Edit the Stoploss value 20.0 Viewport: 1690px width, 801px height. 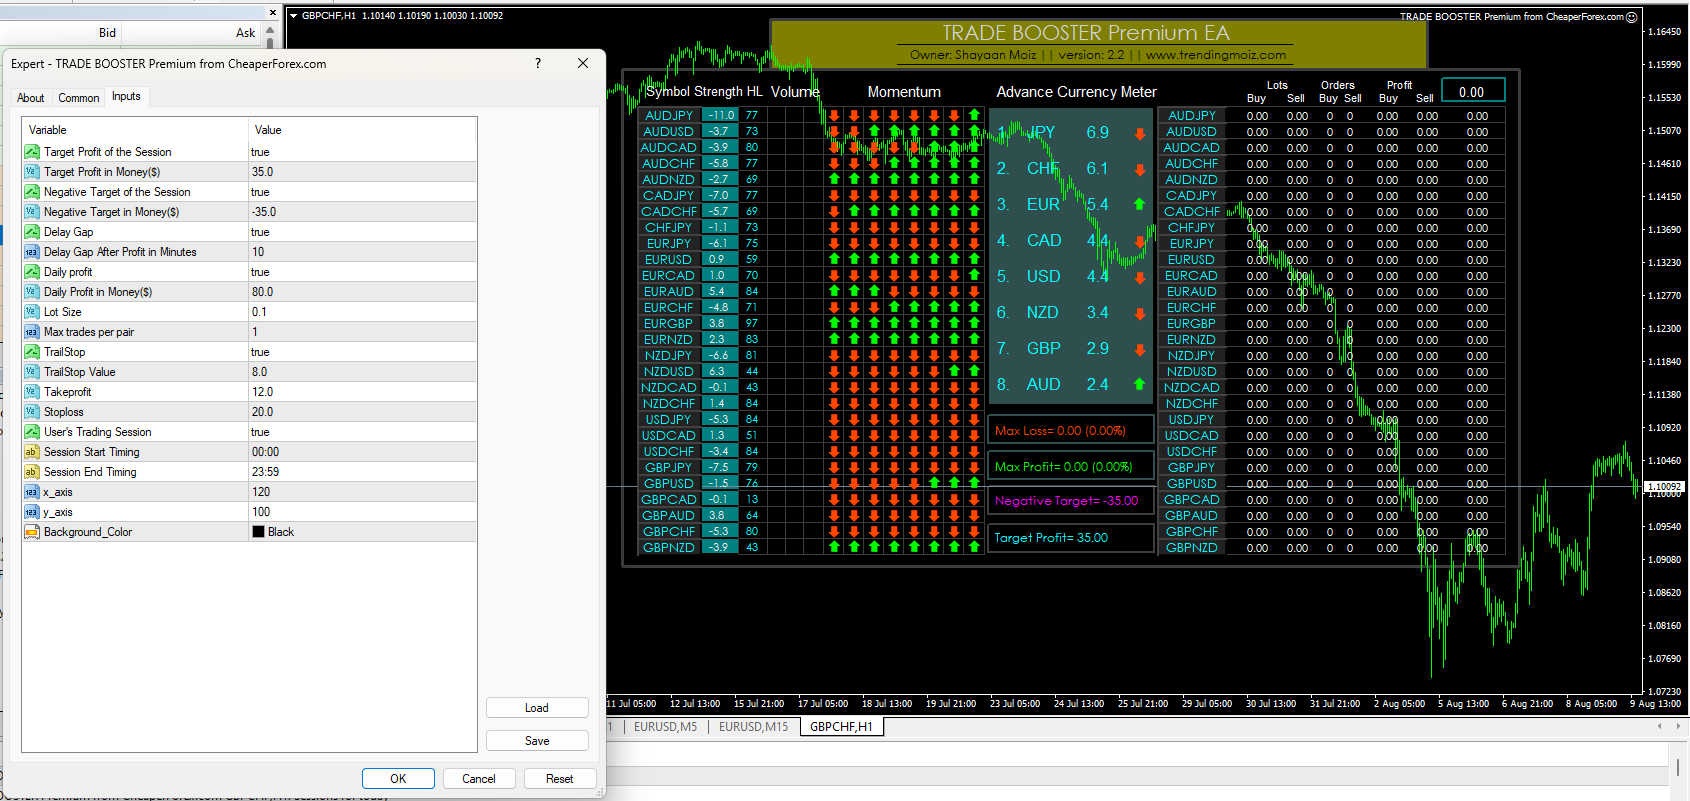362,412
